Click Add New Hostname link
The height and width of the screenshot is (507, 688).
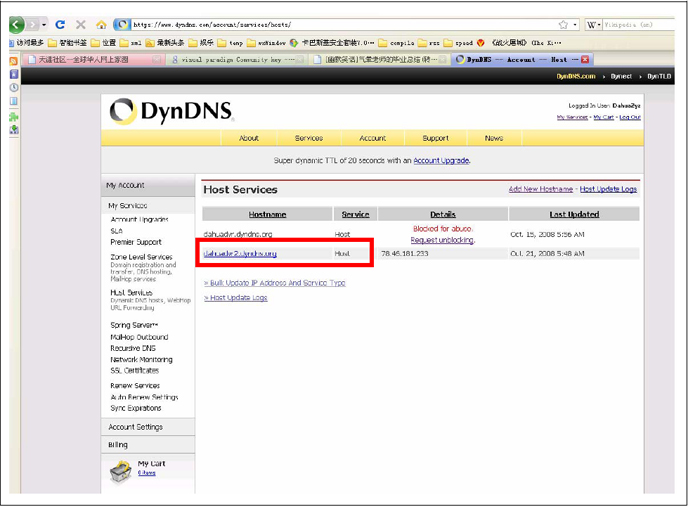[541, 189]
